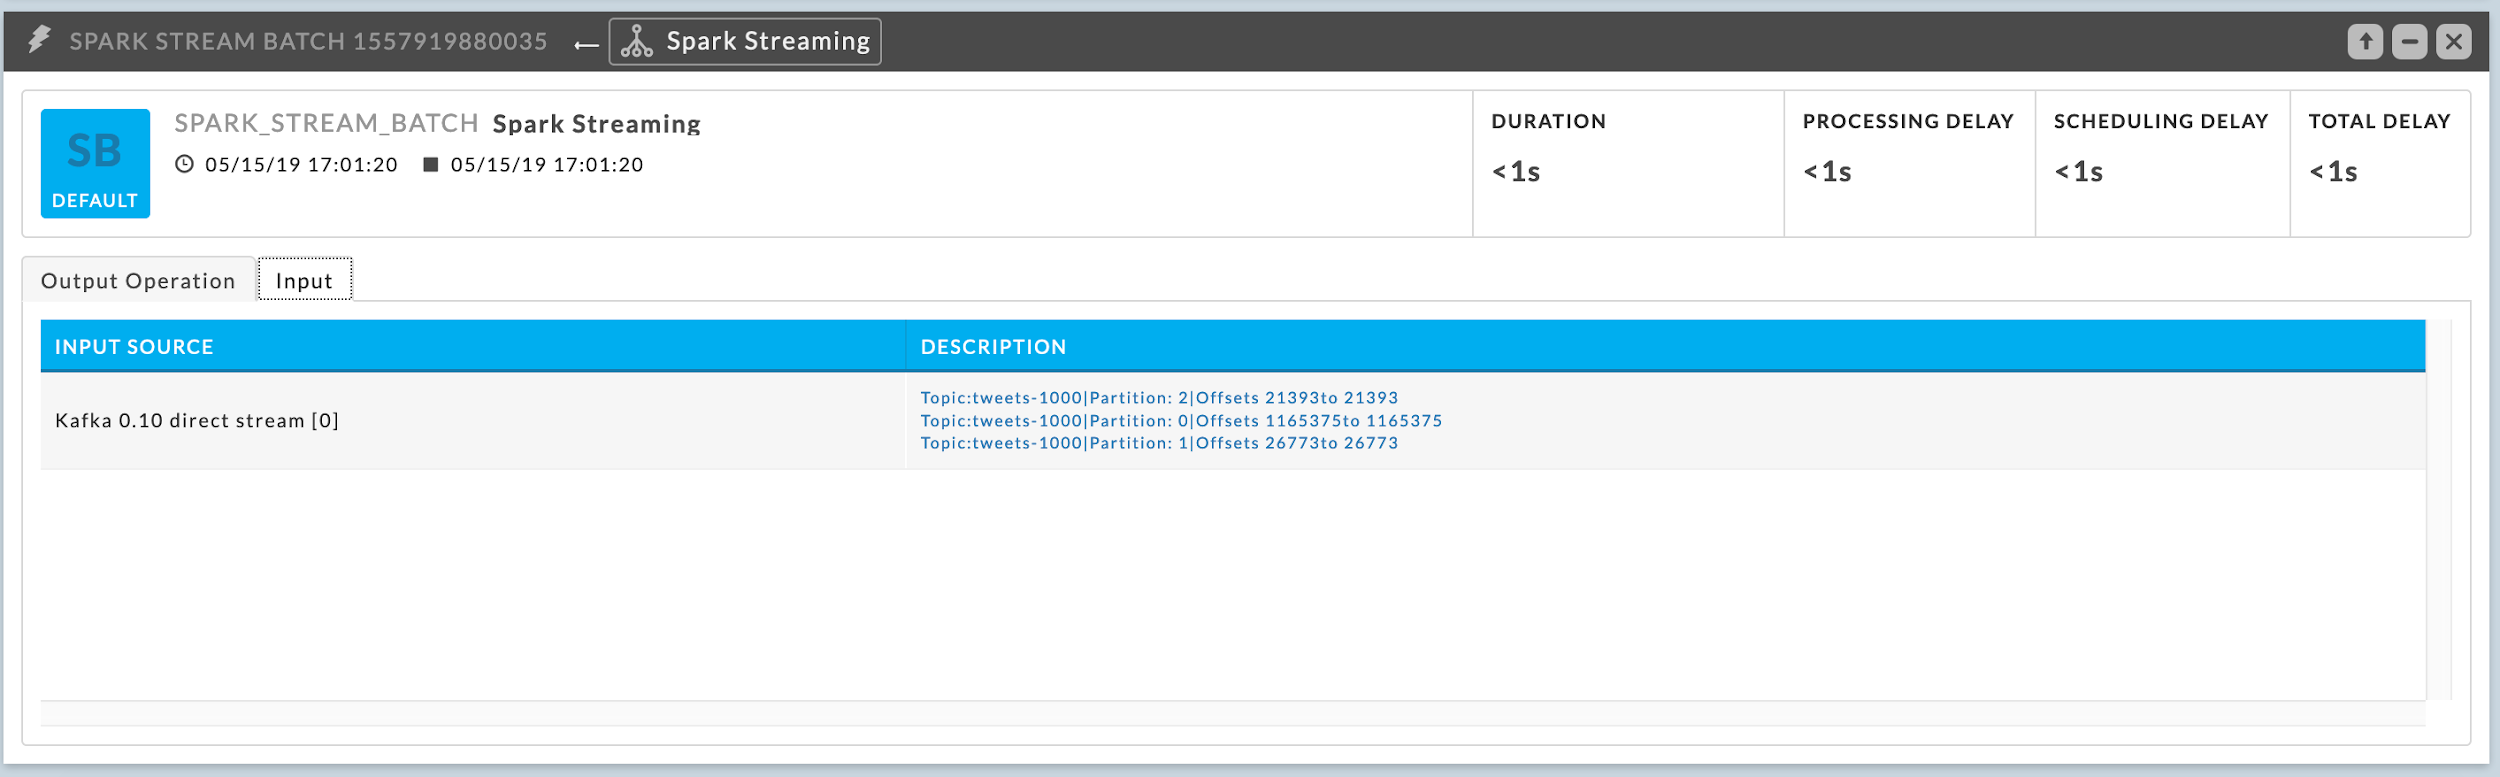Sort by the INPUT SOURCE column header
2500x777 pixels.
134,347
